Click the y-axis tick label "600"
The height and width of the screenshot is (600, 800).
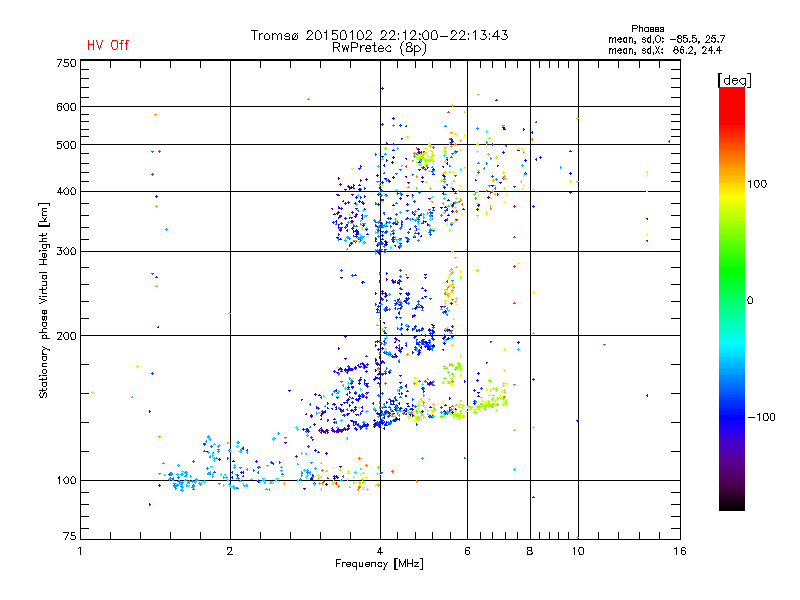coord(66,107)
